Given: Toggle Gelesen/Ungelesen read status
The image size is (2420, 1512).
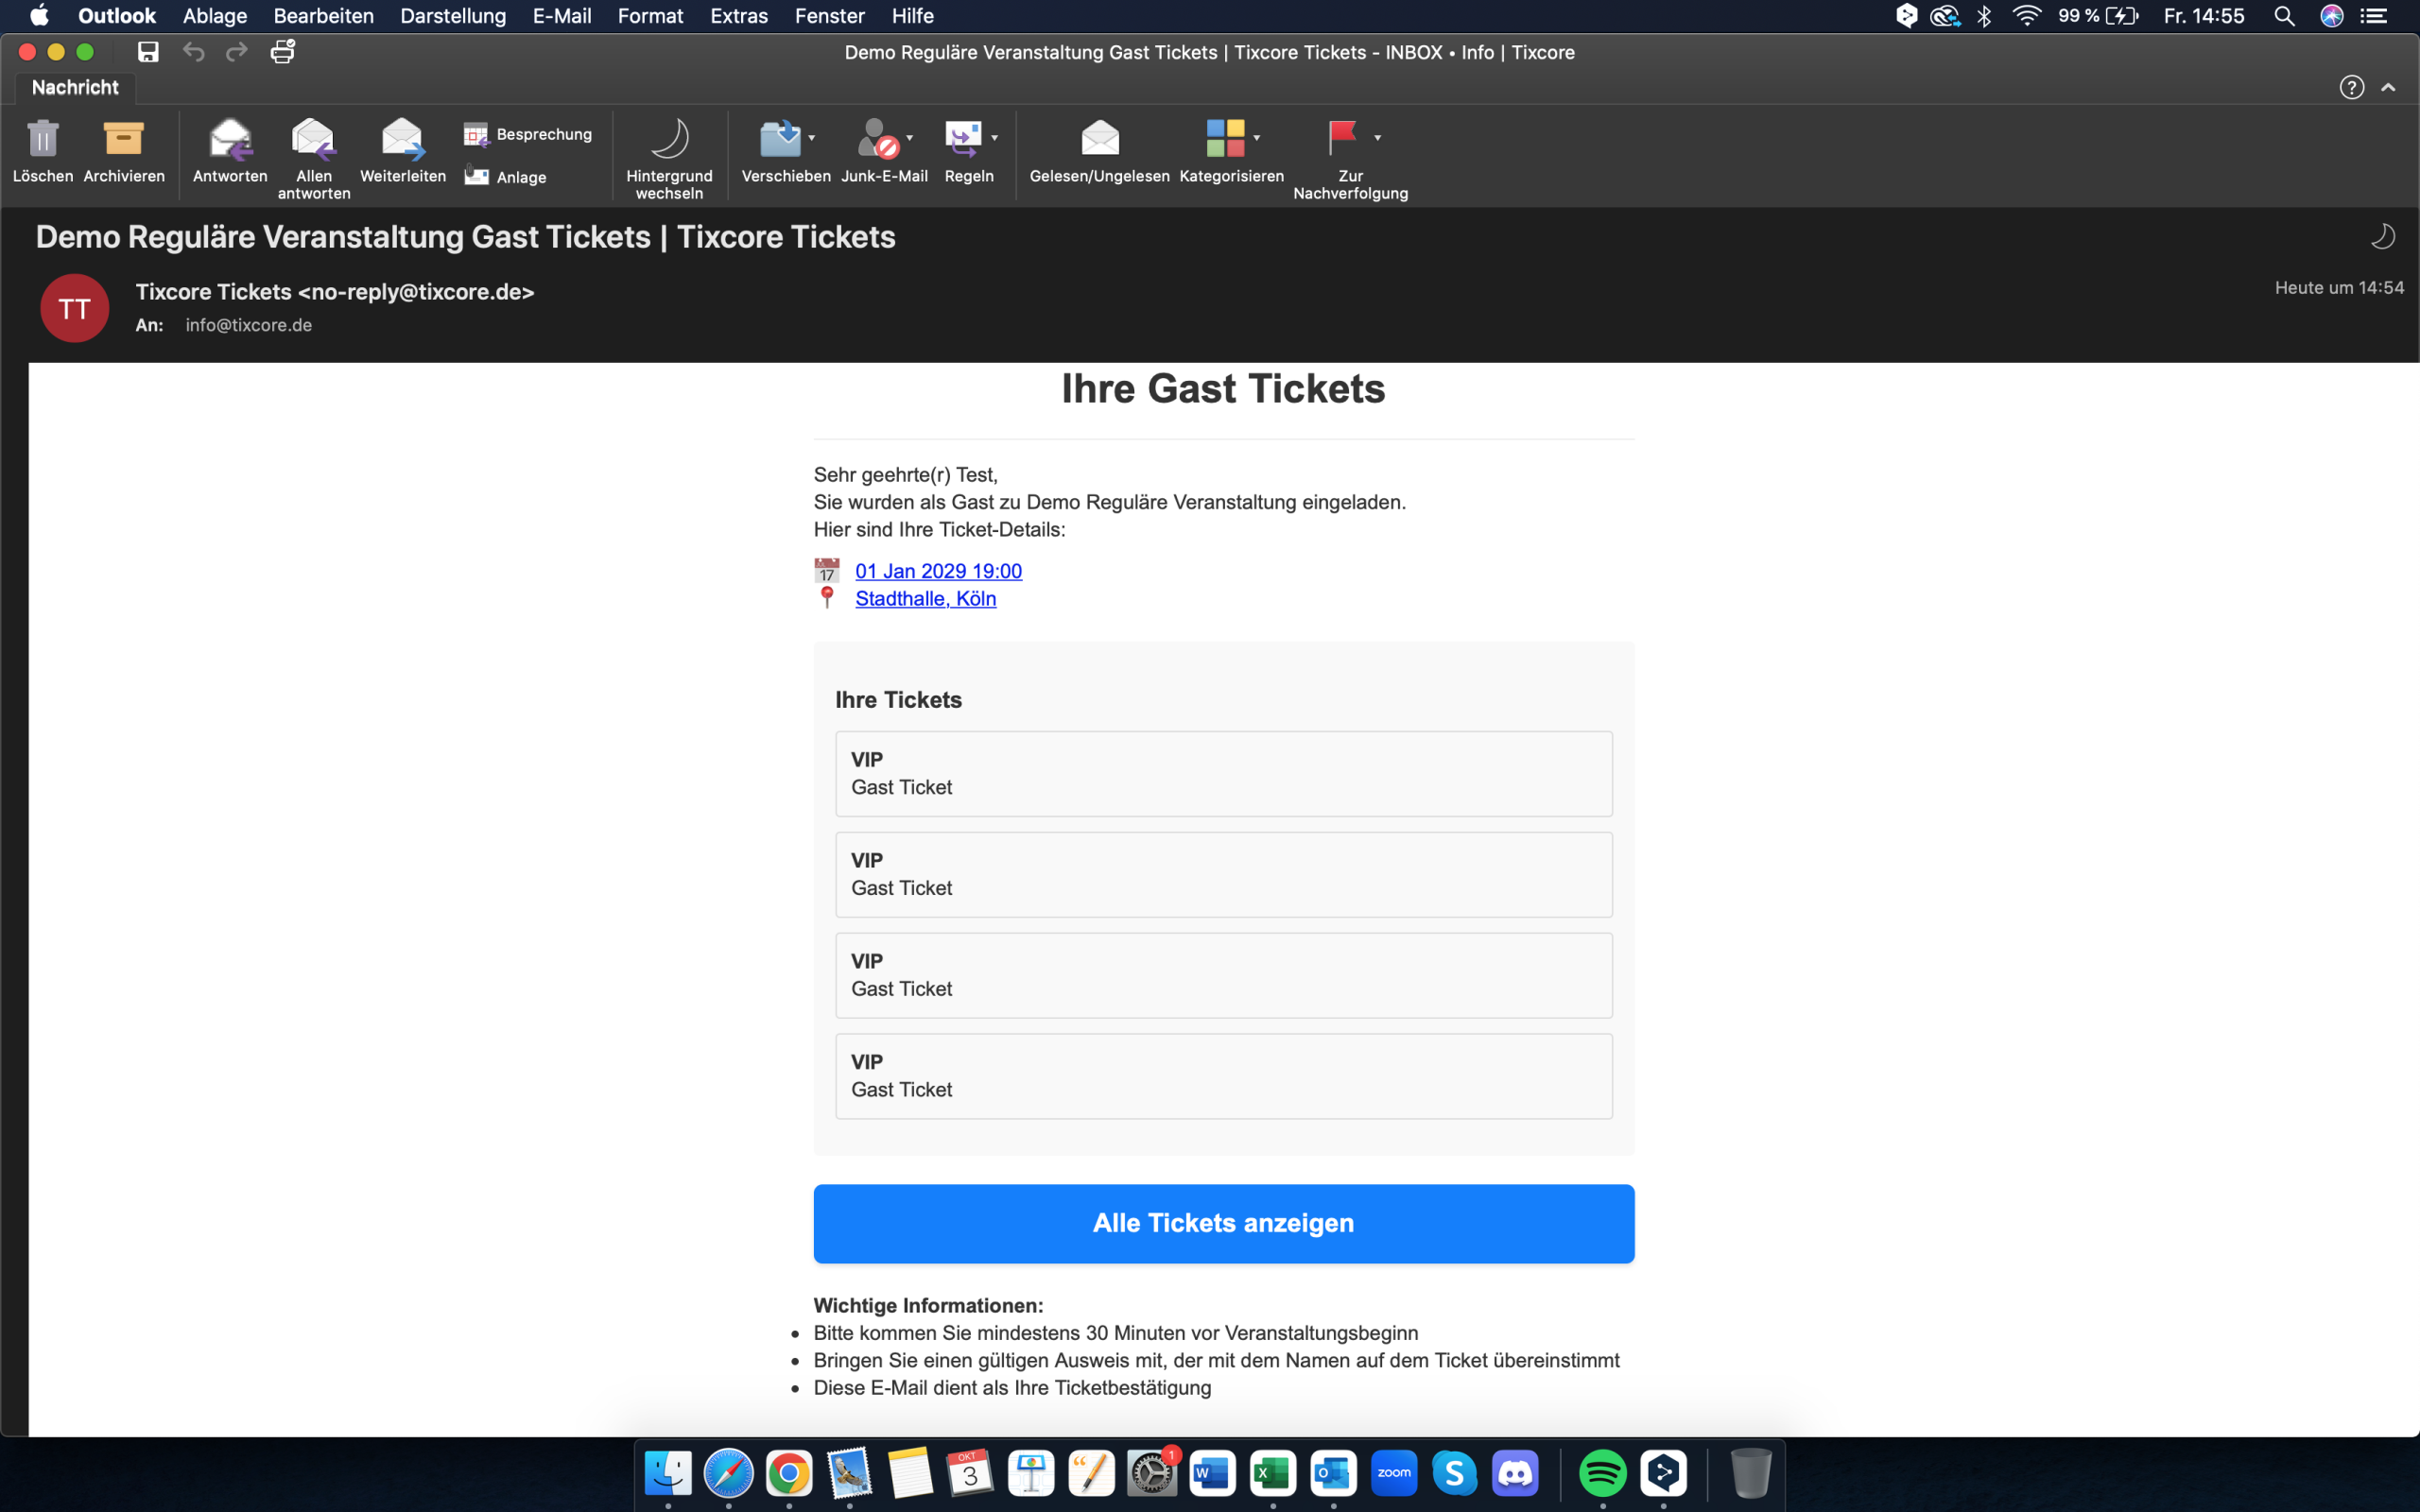Looking at the screenshot, I should point(1099,138).
